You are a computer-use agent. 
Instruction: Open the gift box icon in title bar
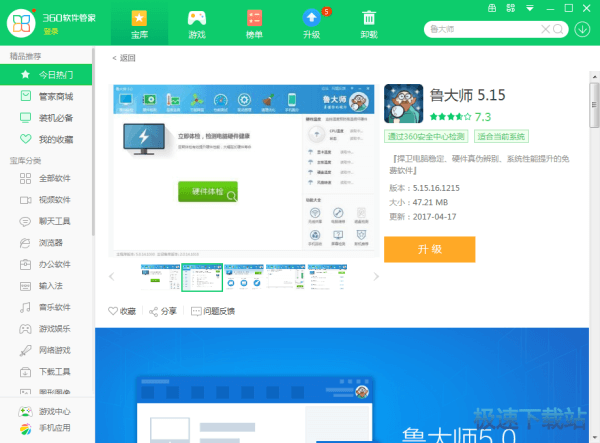click(x=492, y=8)
